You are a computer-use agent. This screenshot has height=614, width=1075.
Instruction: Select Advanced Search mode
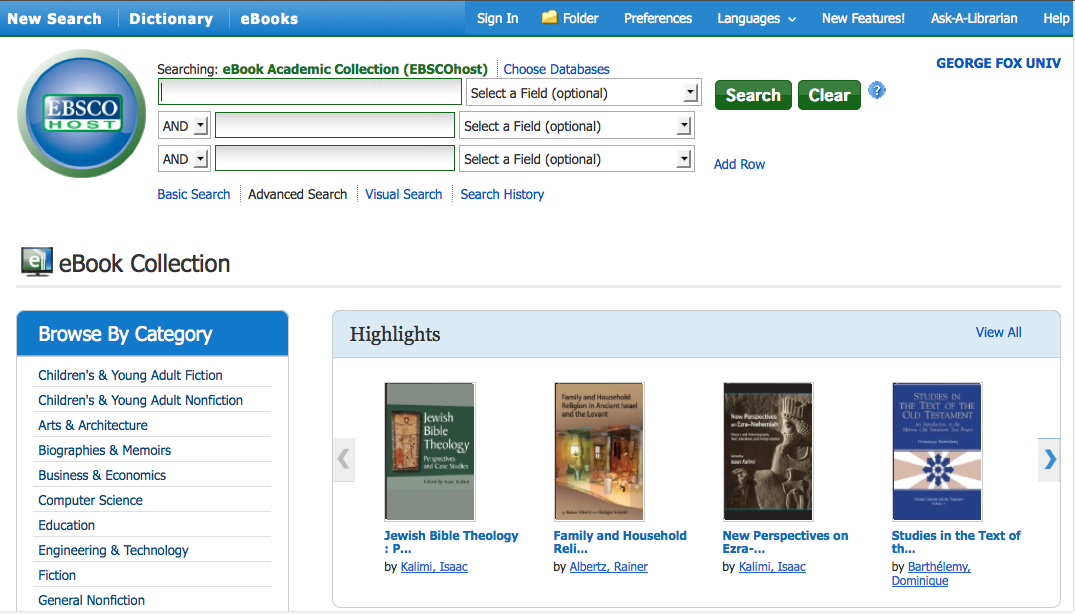pyautogui.click(x=298, y=194)
